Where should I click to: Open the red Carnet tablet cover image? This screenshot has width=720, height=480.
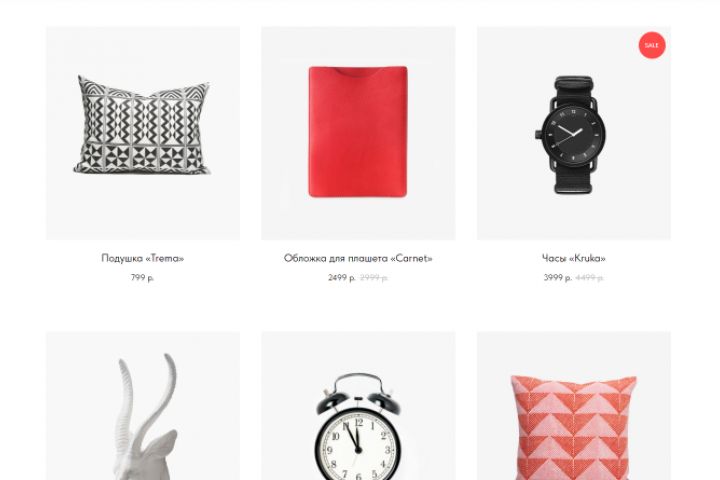coord(358,132)
